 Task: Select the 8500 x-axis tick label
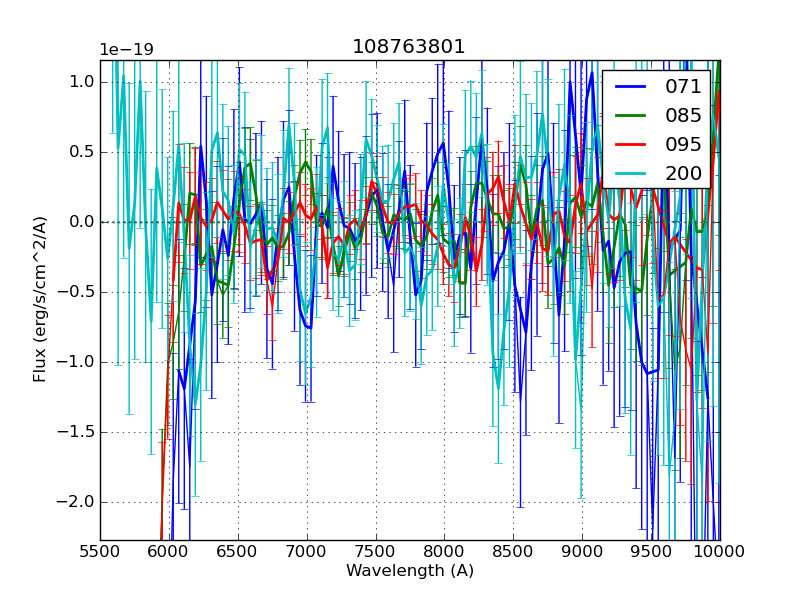pyautogui.click(x=513, y=551)
